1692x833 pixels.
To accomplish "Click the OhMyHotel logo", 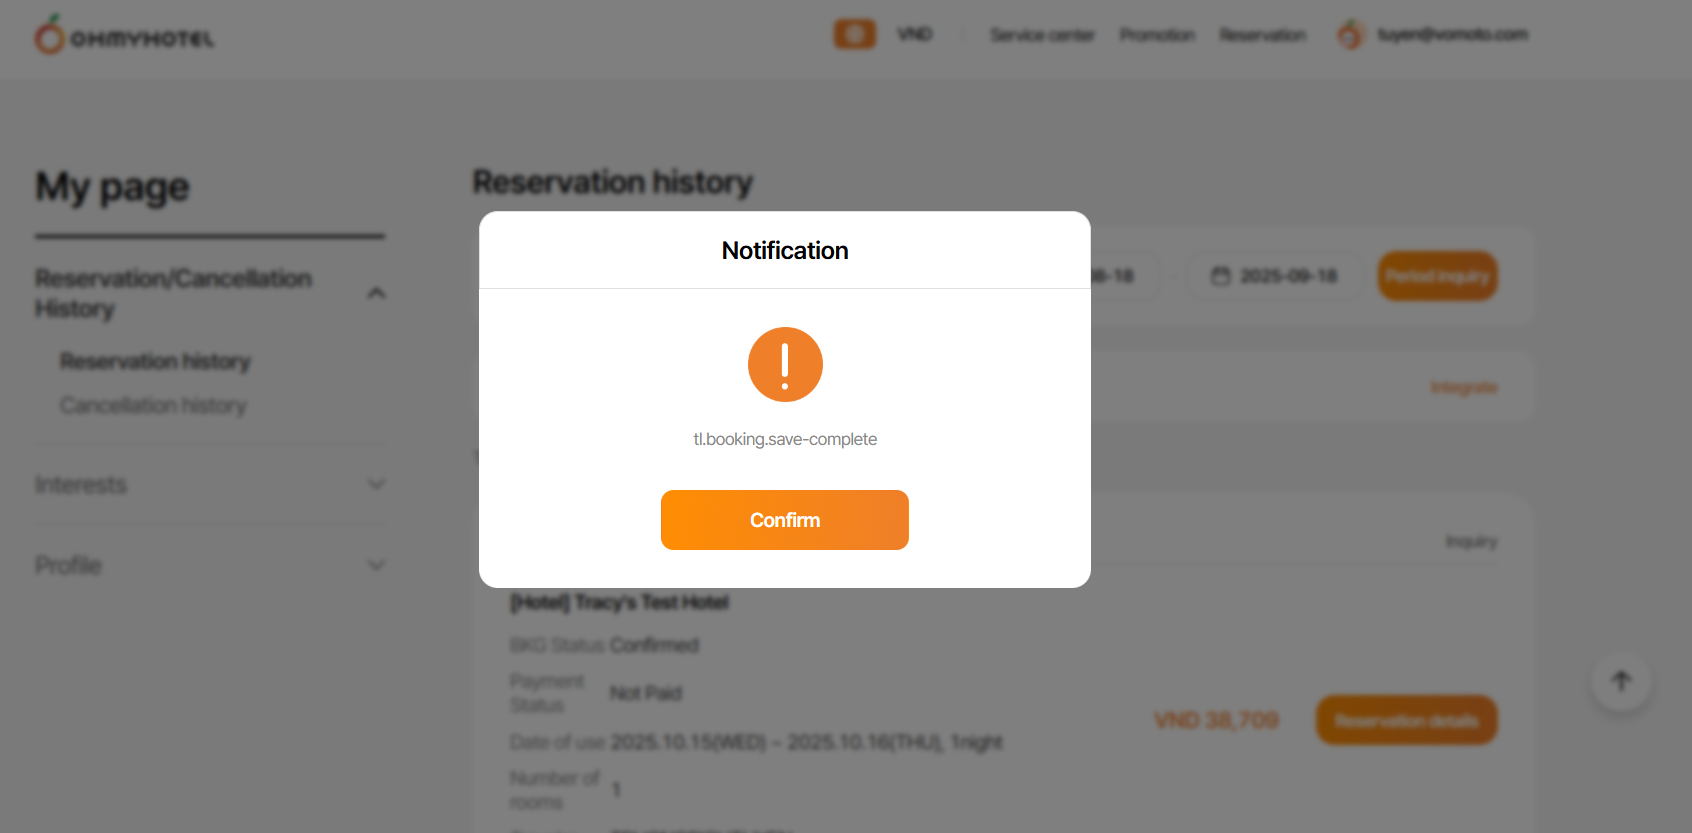I will click(x=125, y=36).
